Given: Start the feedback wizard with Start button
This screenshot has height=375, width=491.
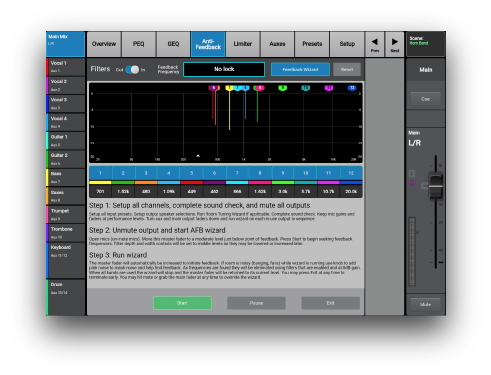Looking at the screenshot, I should tap(182, 303).
